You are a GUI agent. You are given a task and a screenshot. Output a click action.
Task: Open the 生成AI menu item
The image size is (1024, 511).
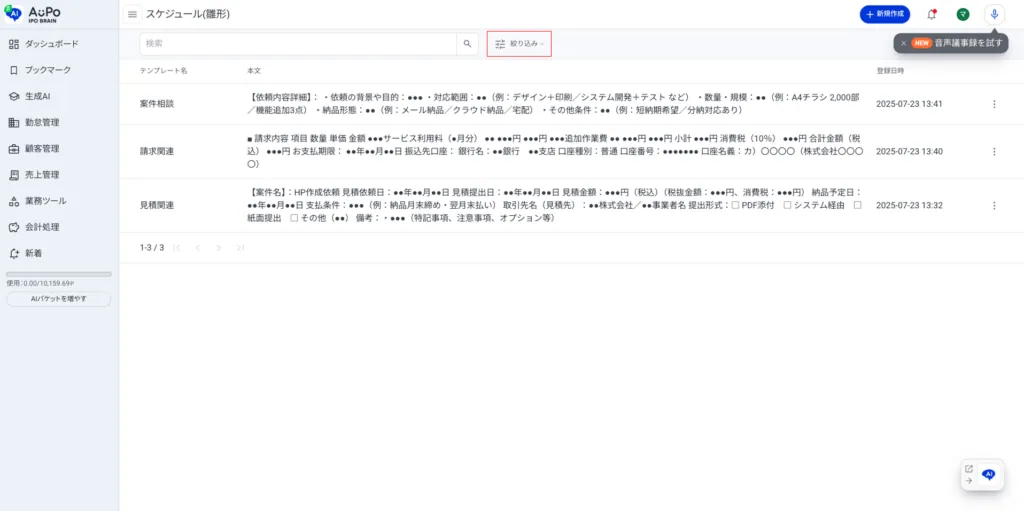59,96
